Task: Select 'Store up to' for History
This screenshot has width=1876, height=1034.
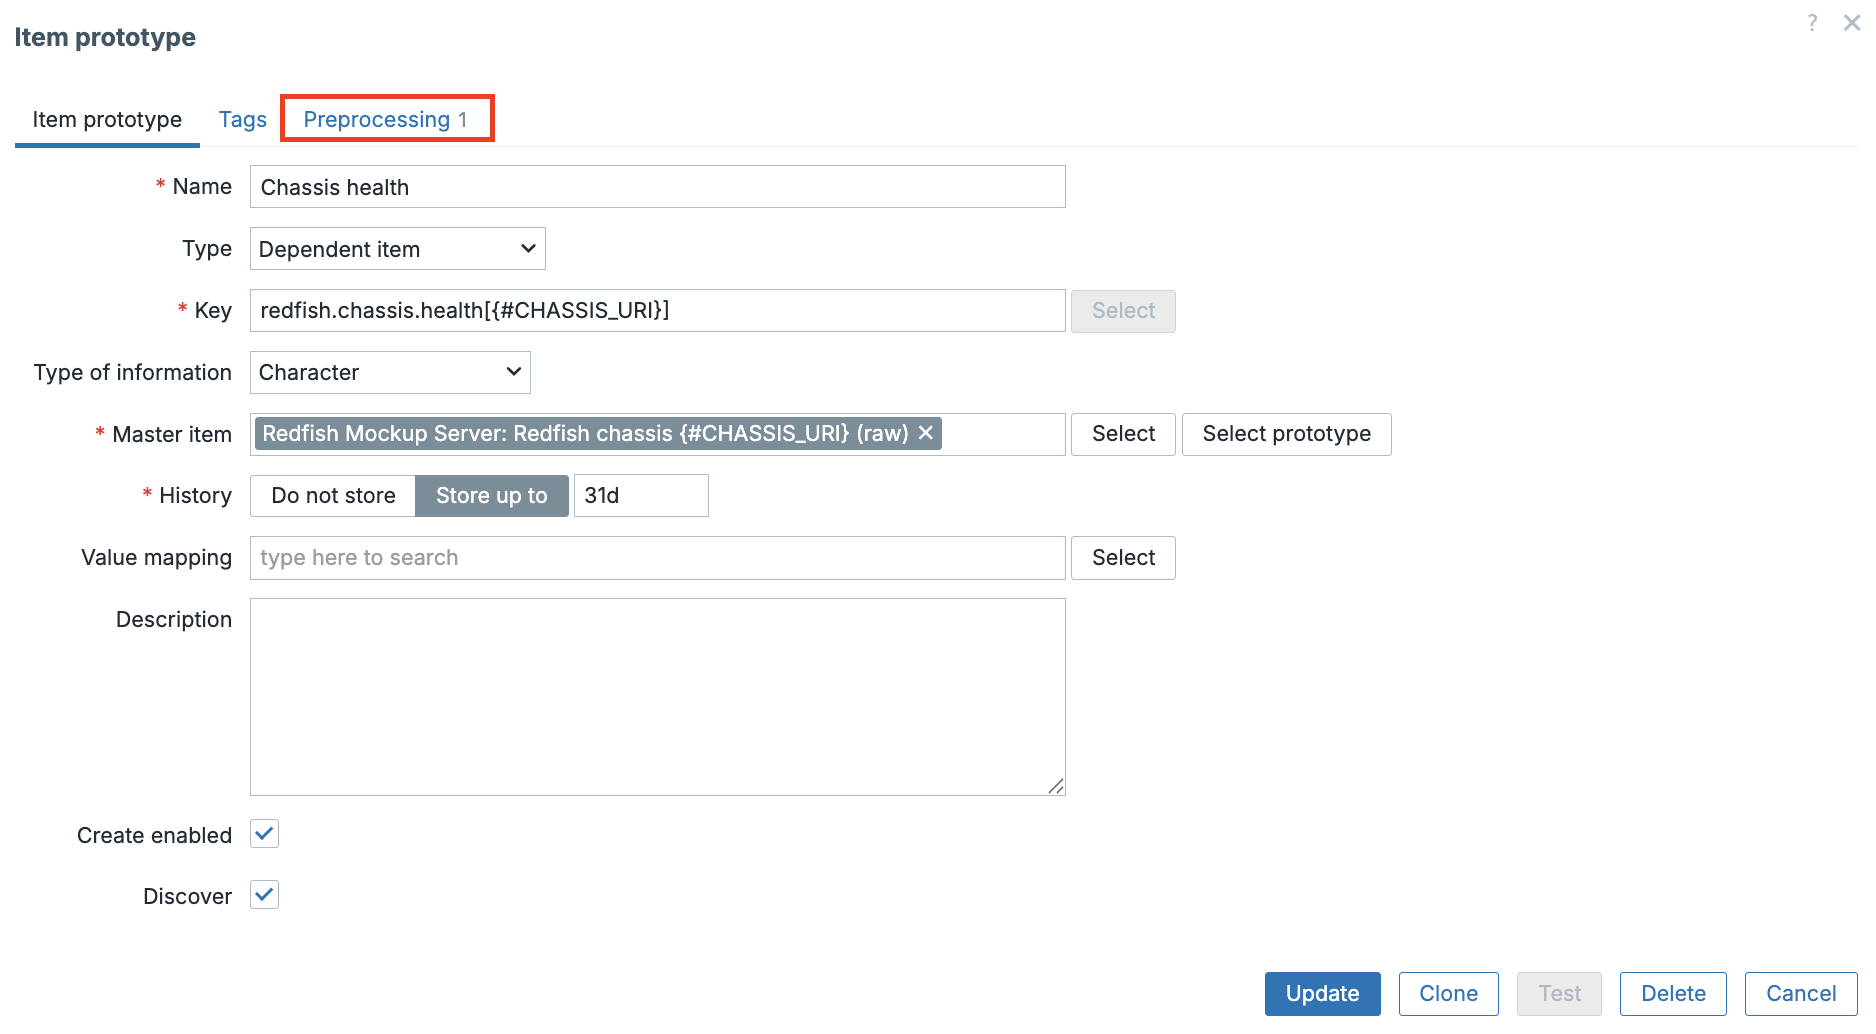Action: (491, 495)
